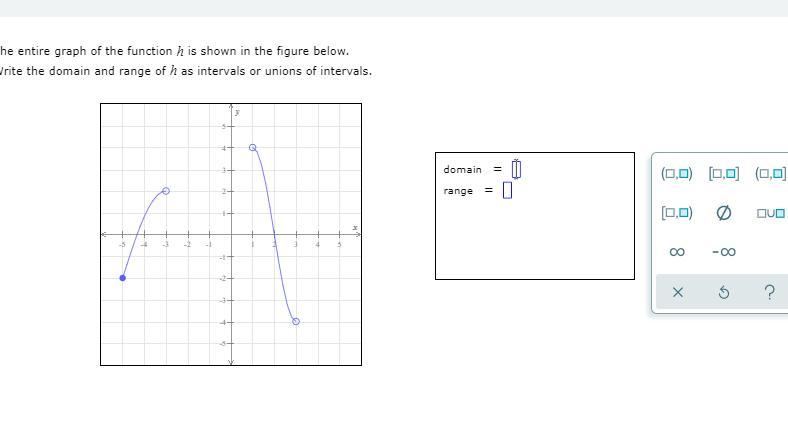Clear the answer with X button
Image resolution: width=788 pixels, height=432 pixels.
(677, 292)
